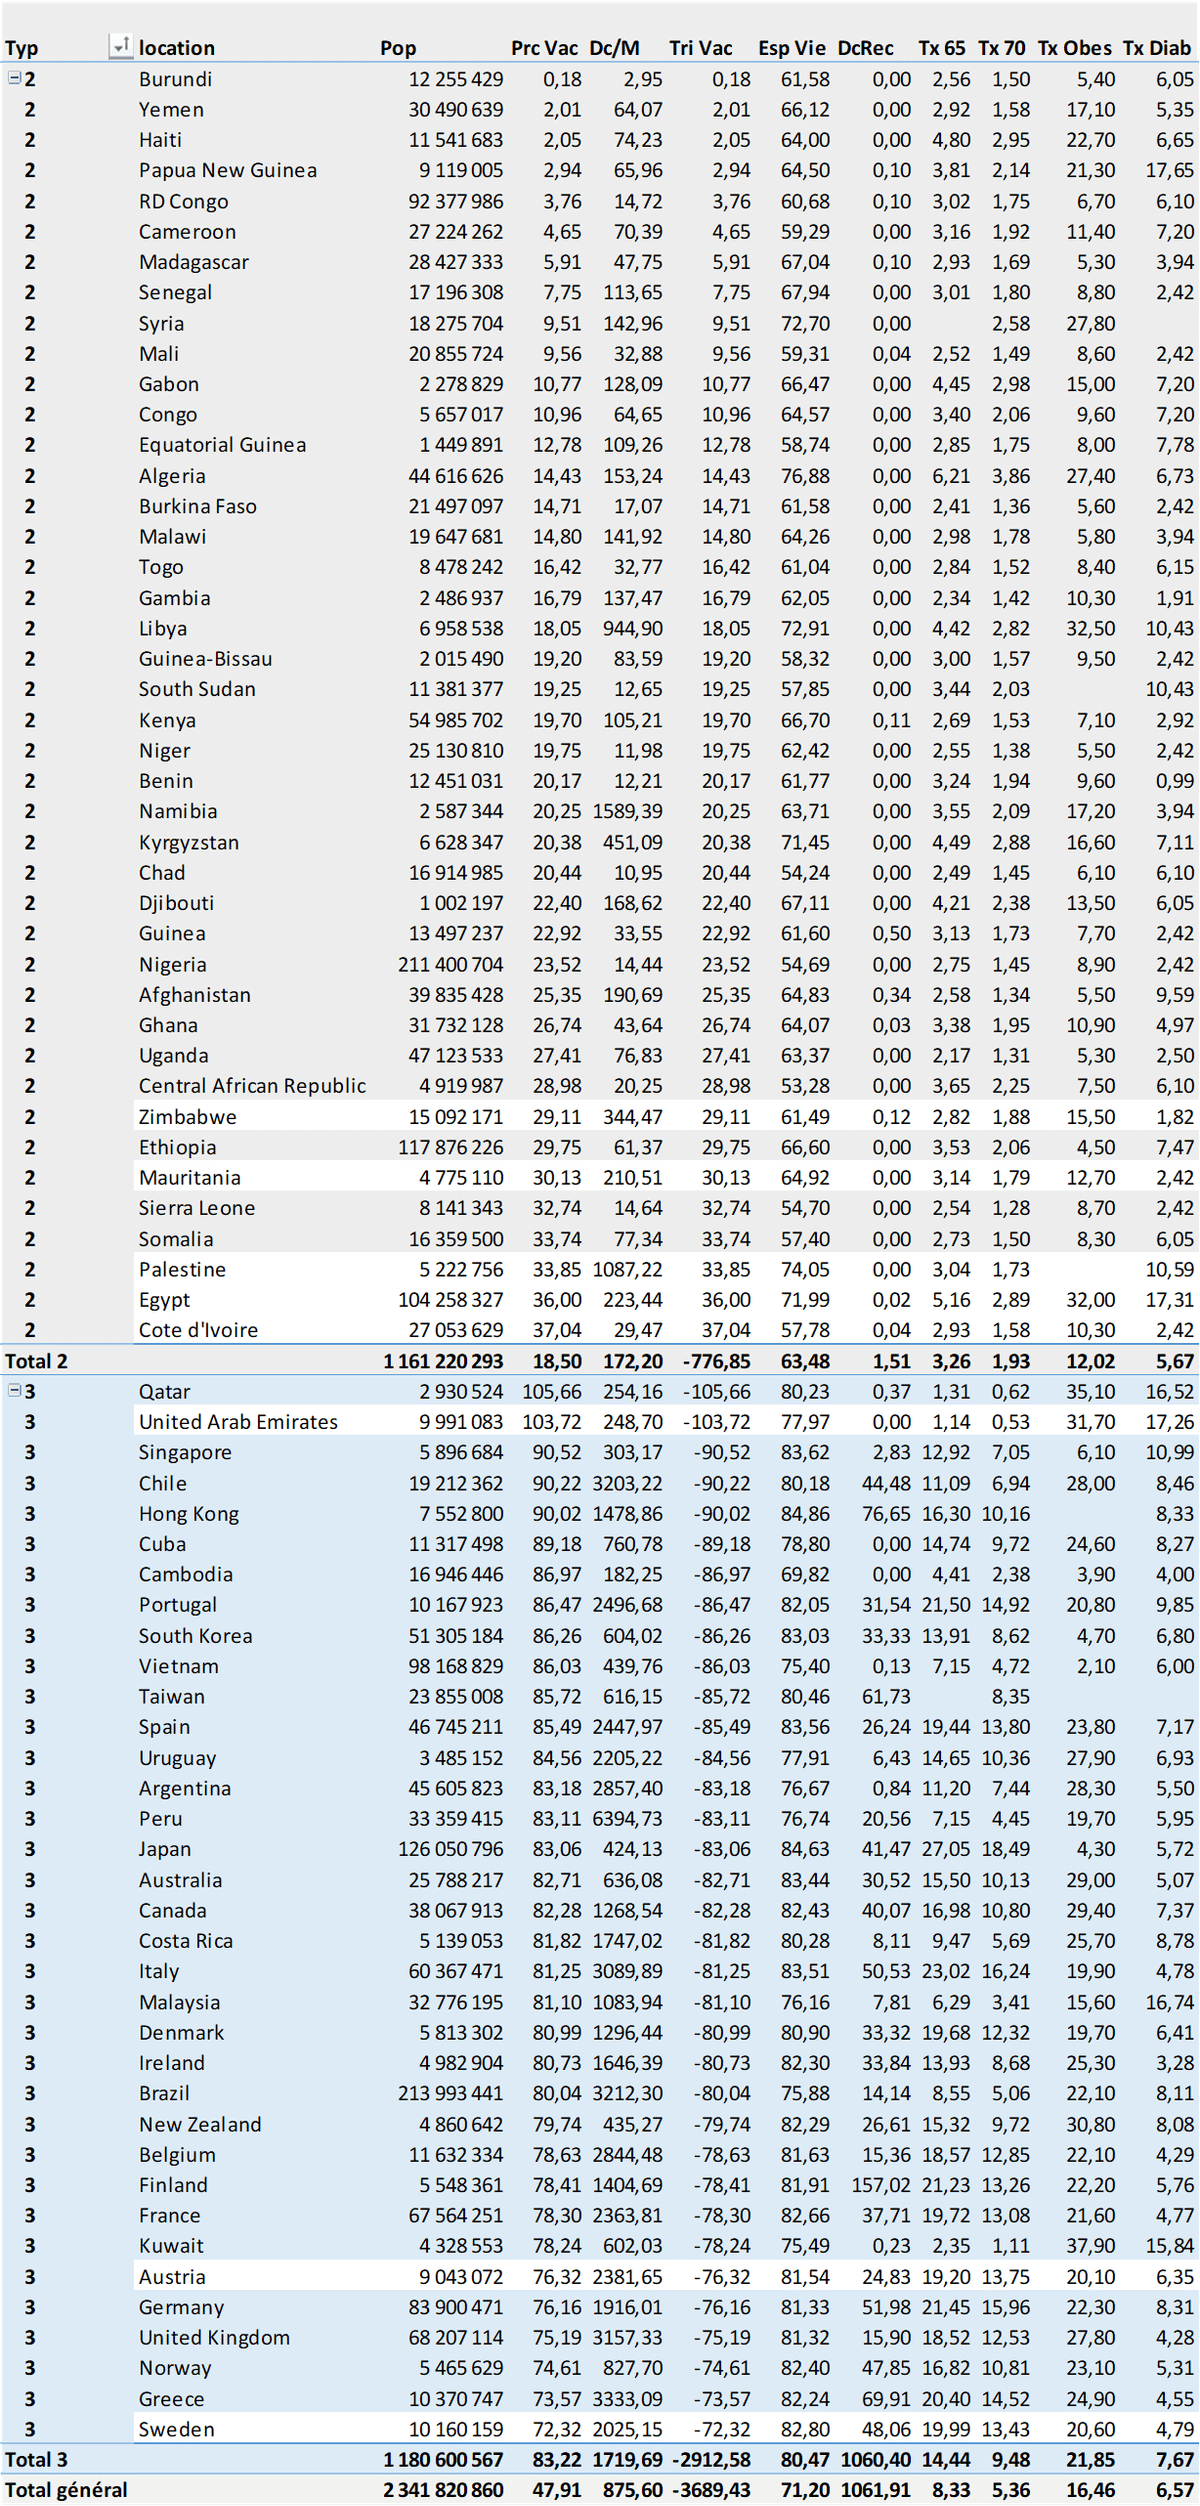Select the Prc Vac column header
1200x2506 pixels.
[x=544, y=48]
